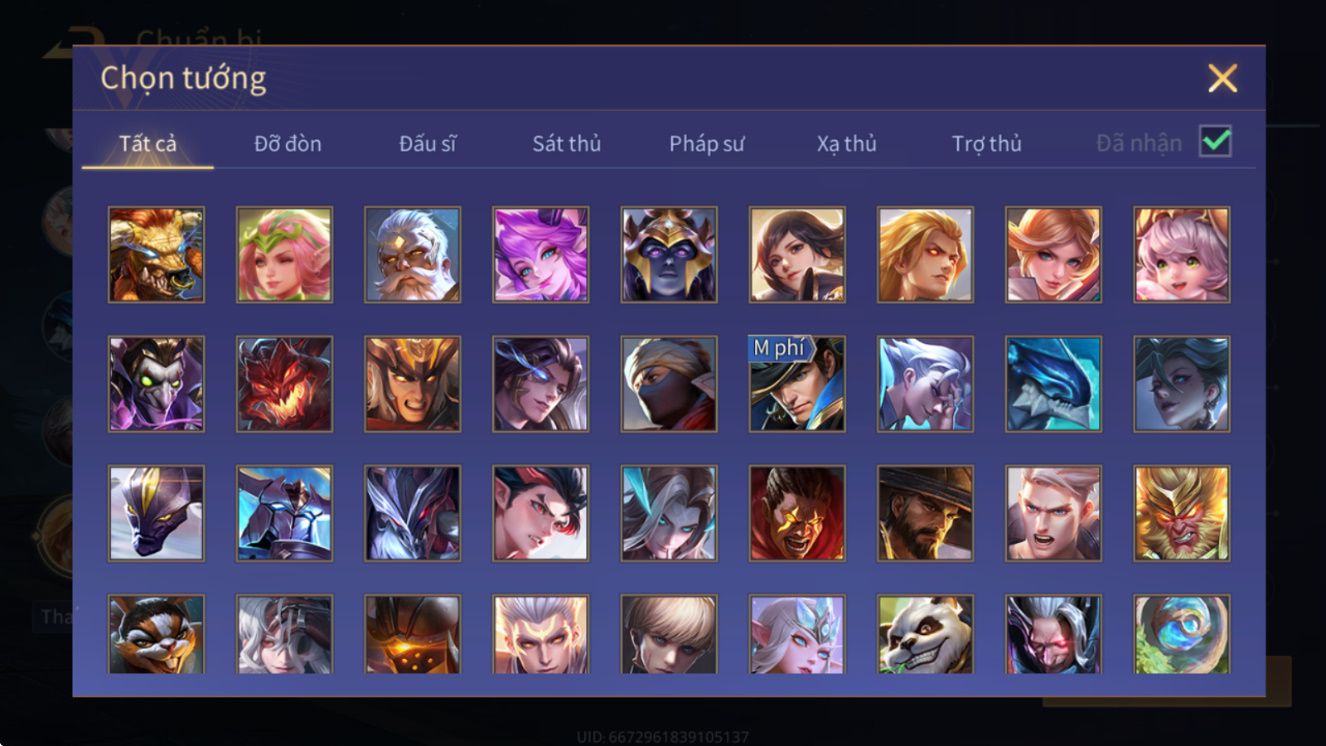The height and width of the screenshot is (746, 1326).
Task: Switch to the Đỡ đòn tab
Action: (288, 144)
